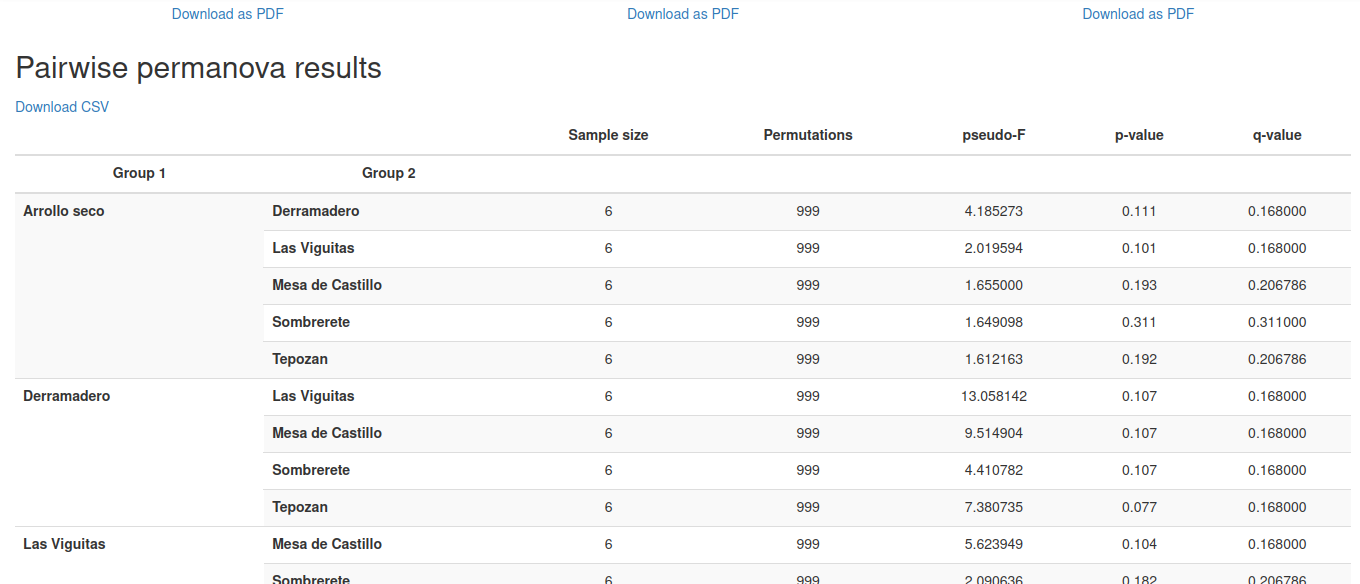1360x584 pixels.
Task: Click the Group 1 header label
Action: (139, 173)
